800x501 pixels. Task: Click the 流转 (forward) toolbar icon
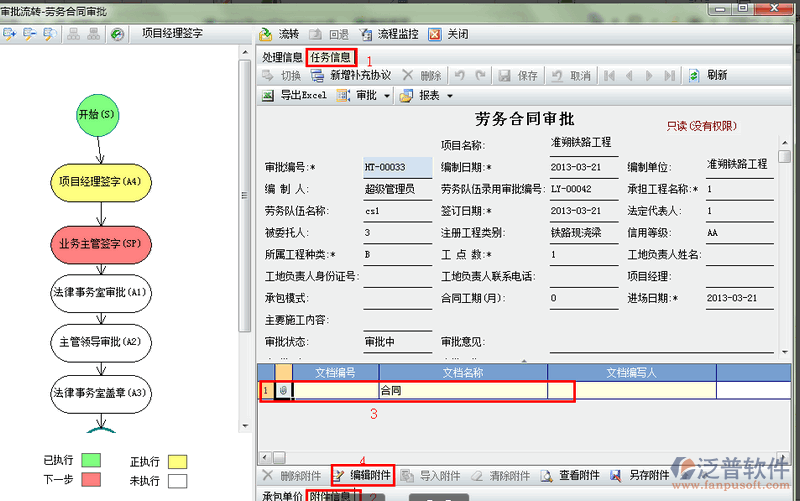point(266,33)
